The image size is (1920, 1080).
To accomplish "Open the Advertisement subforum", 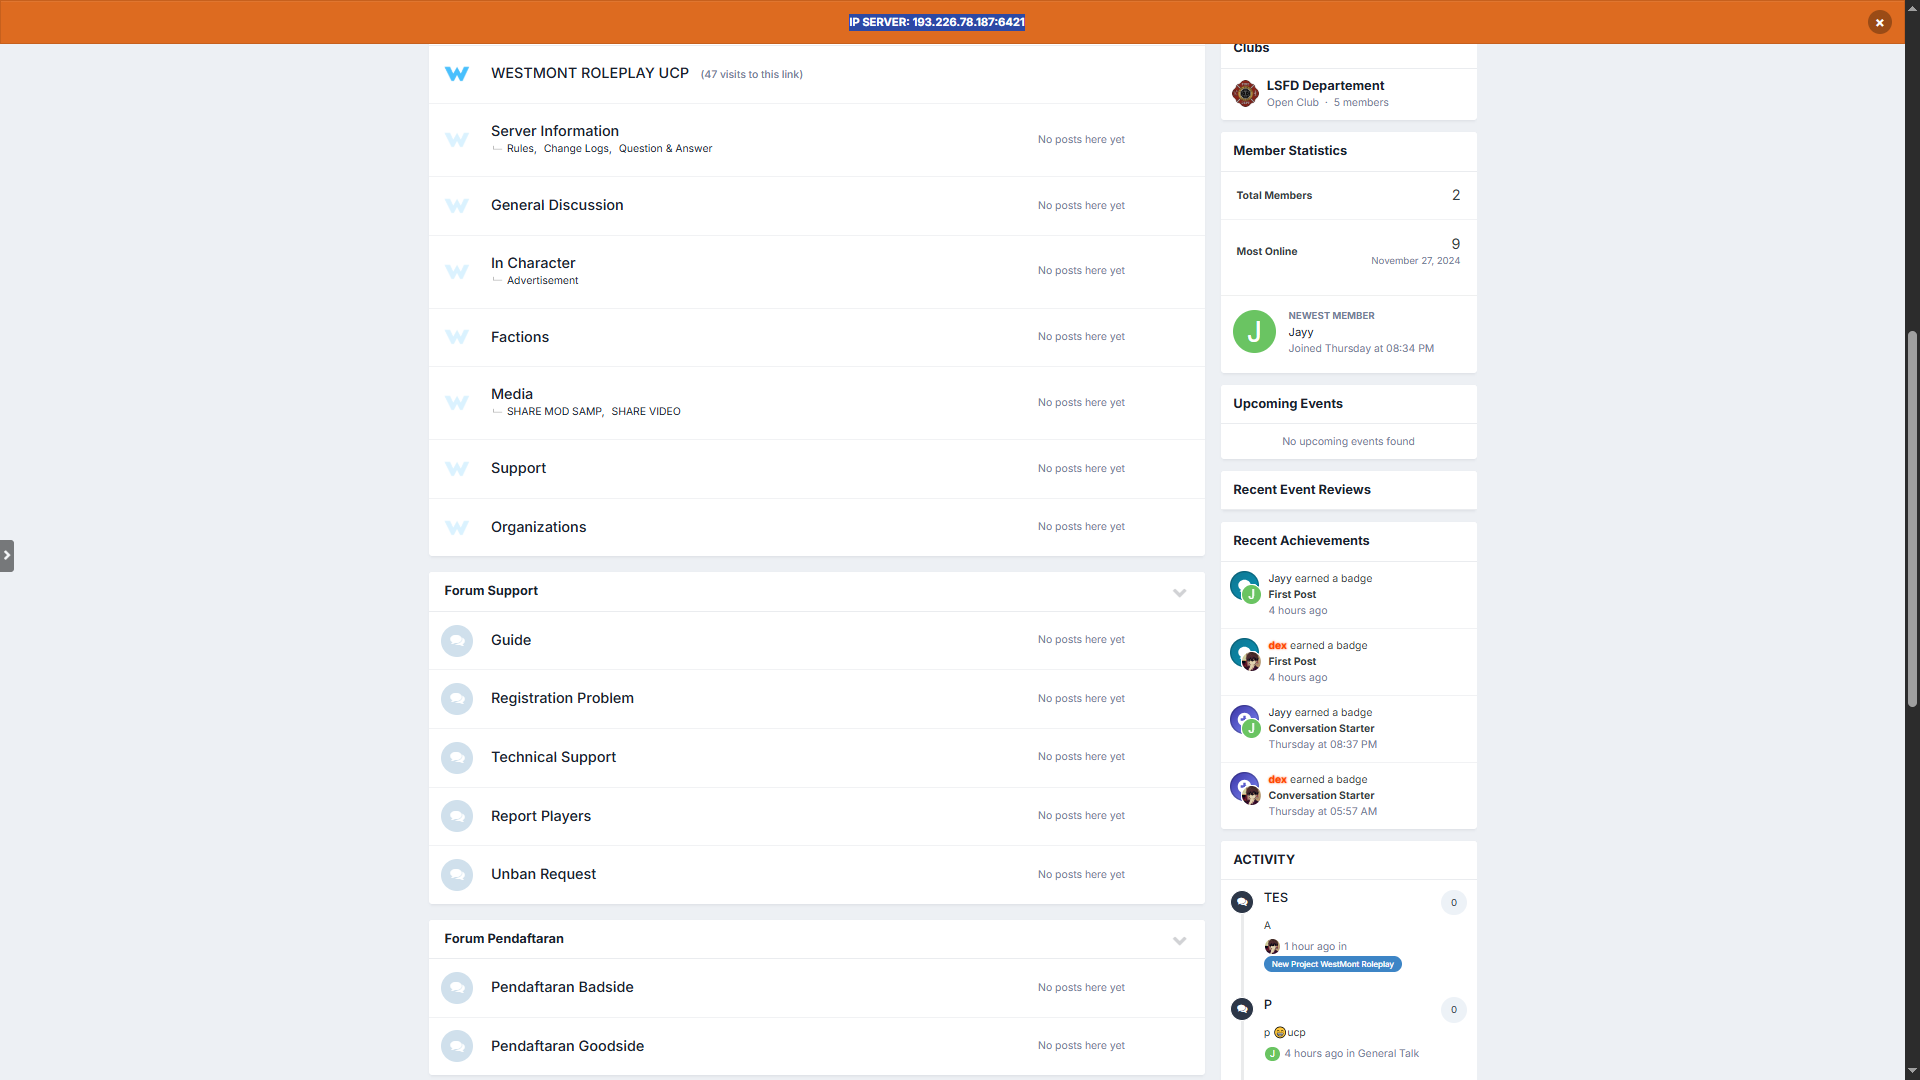I will (542, 281).
